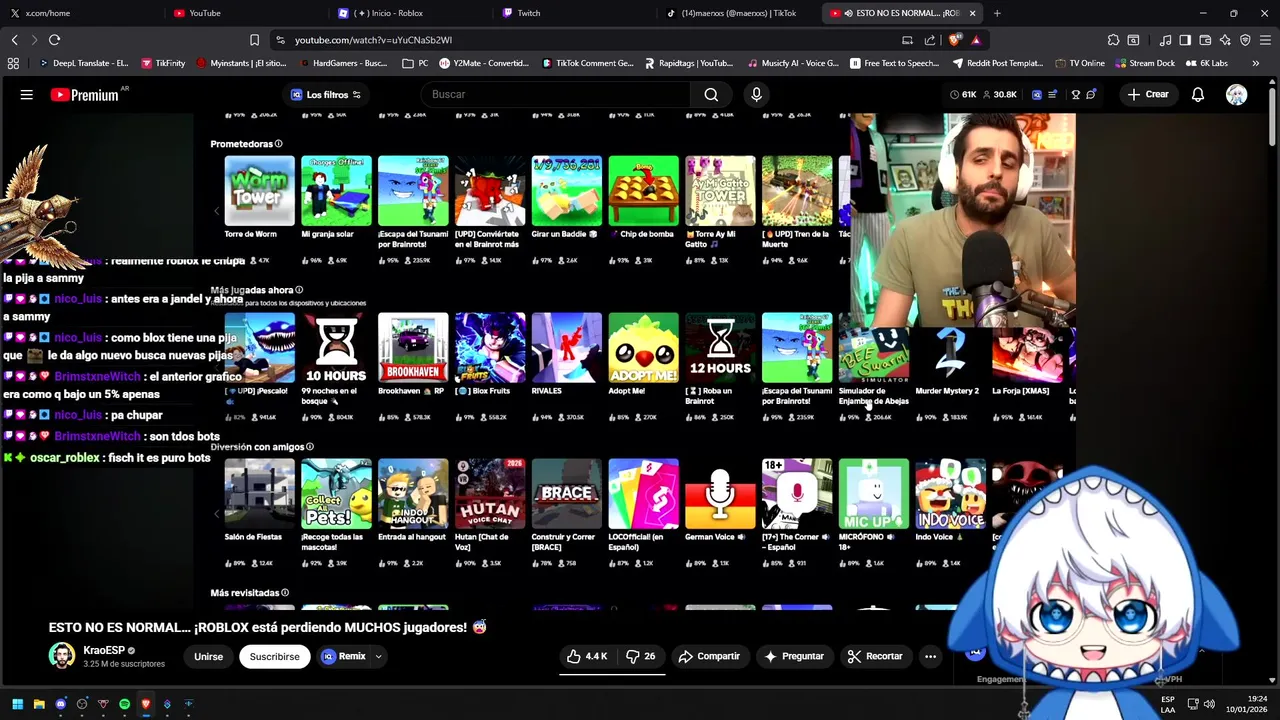
Task: Switch to the Twitch tab
Action: pyautogui.click(x=574, y=13)
